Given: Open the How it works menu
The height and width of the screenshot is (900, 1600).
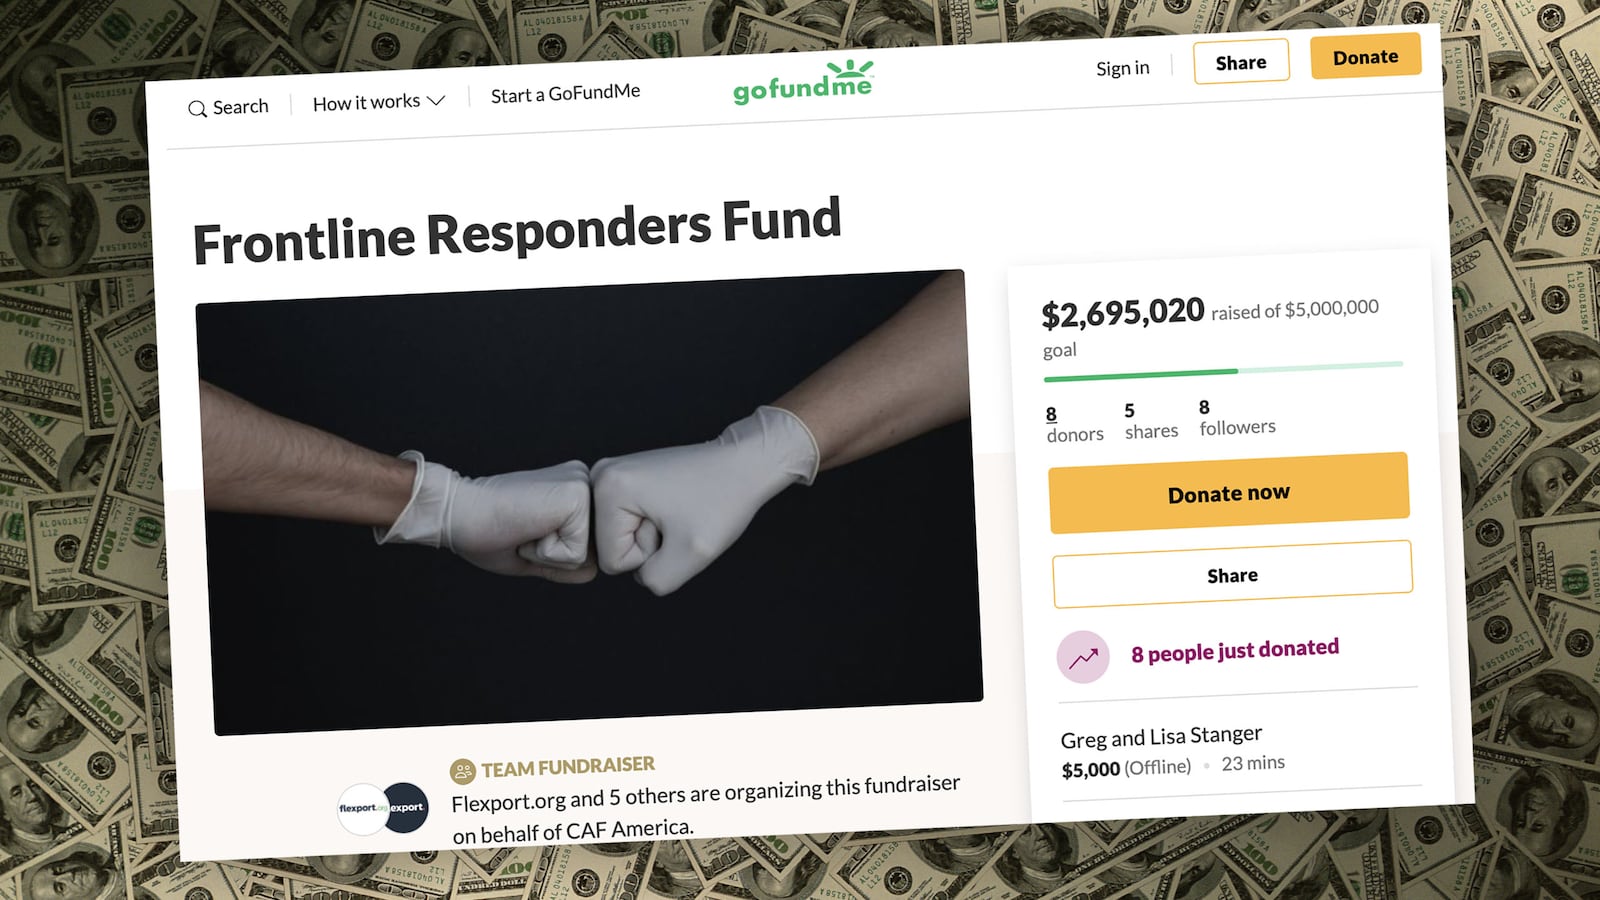Looking at the screenshot, I should tap(378, 102).
